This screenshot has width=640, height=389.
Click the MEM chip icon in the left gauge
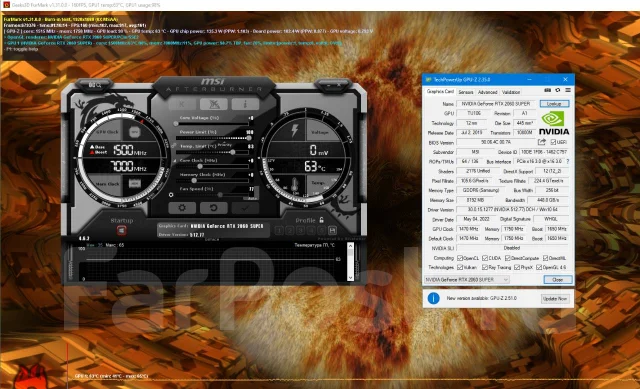[x=134, y=184]
